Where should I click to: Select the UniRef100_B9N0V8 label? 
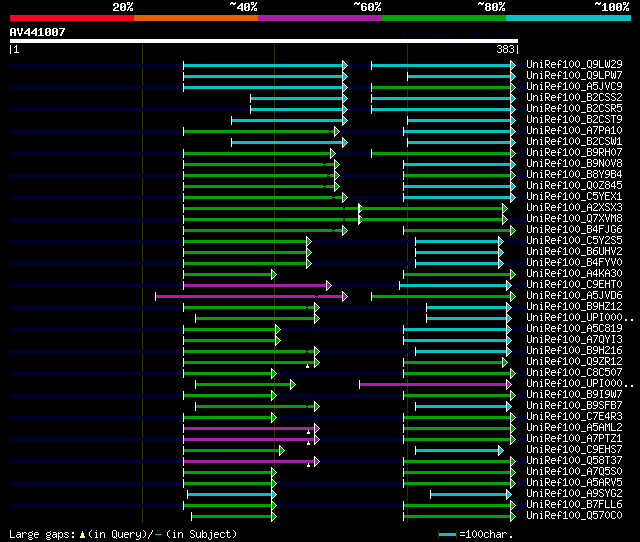(x=574, y=163)
